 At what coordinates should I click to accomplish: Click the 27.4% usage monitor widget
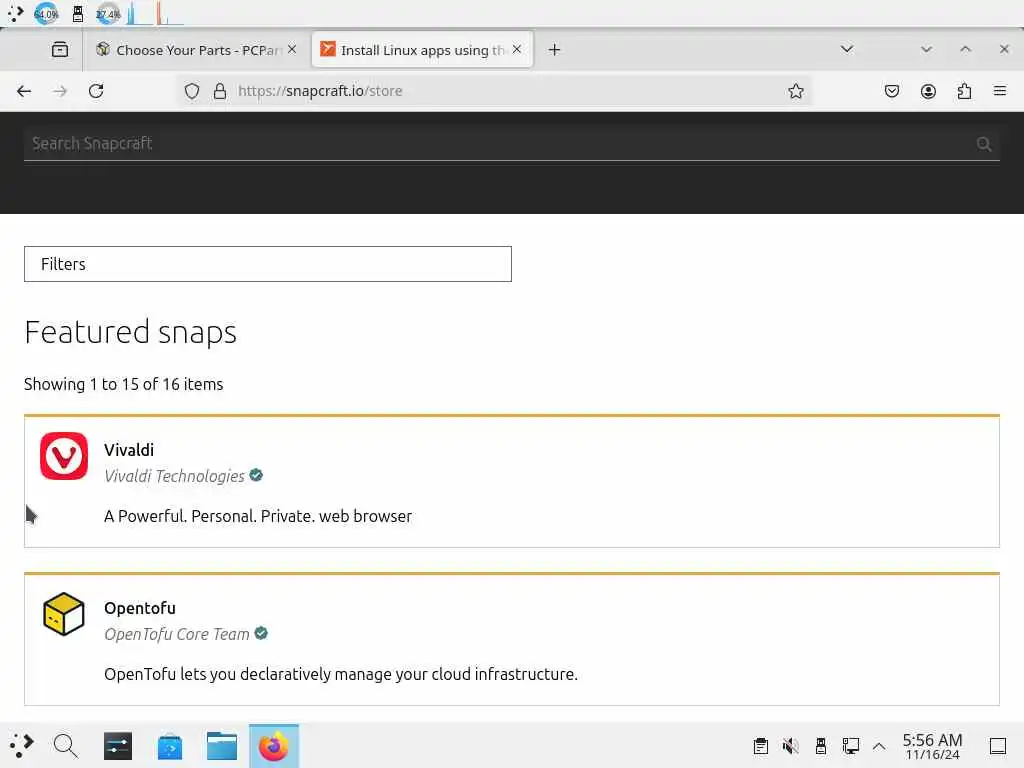(108, 13)
